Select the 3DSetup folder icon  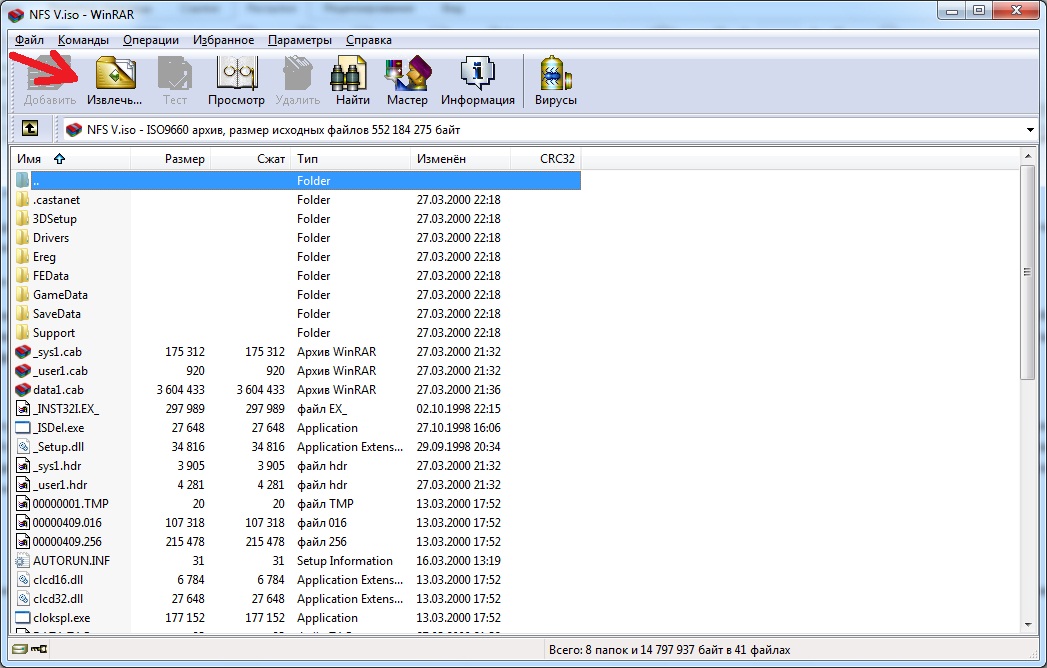pos(23,218)
